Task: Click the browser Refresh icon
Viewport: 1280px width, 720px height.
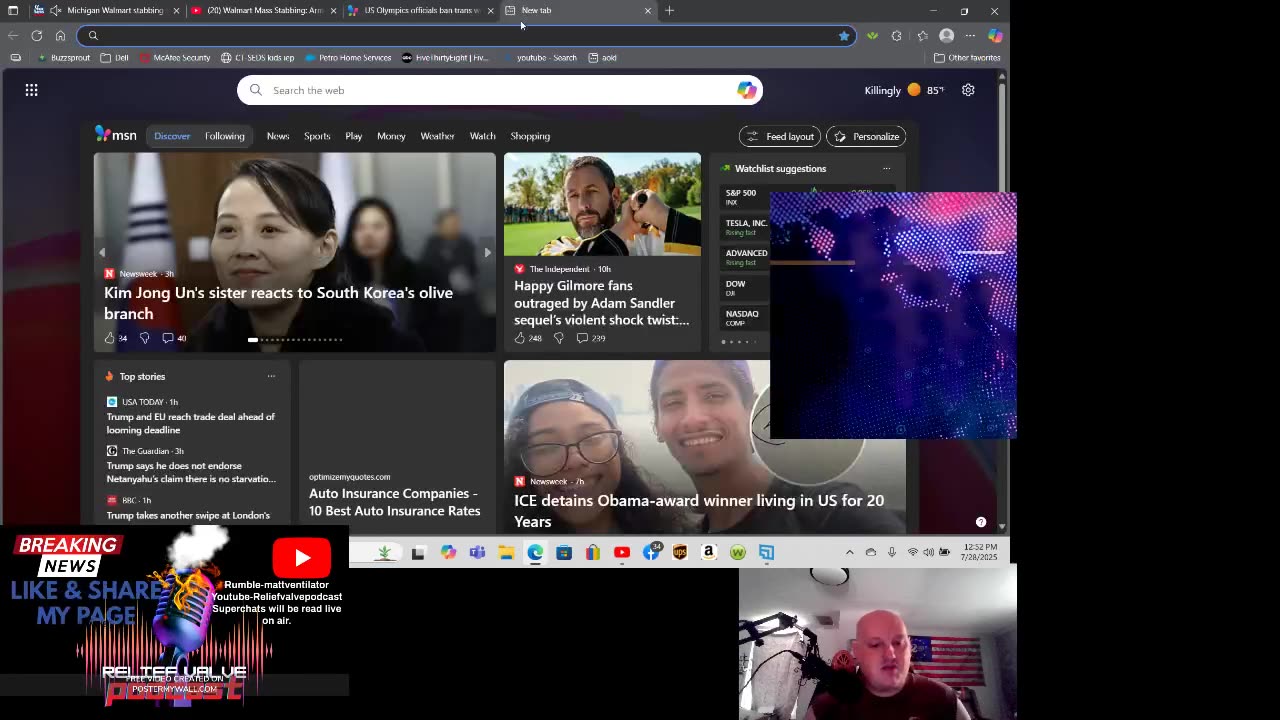Action: pos(36,35)
